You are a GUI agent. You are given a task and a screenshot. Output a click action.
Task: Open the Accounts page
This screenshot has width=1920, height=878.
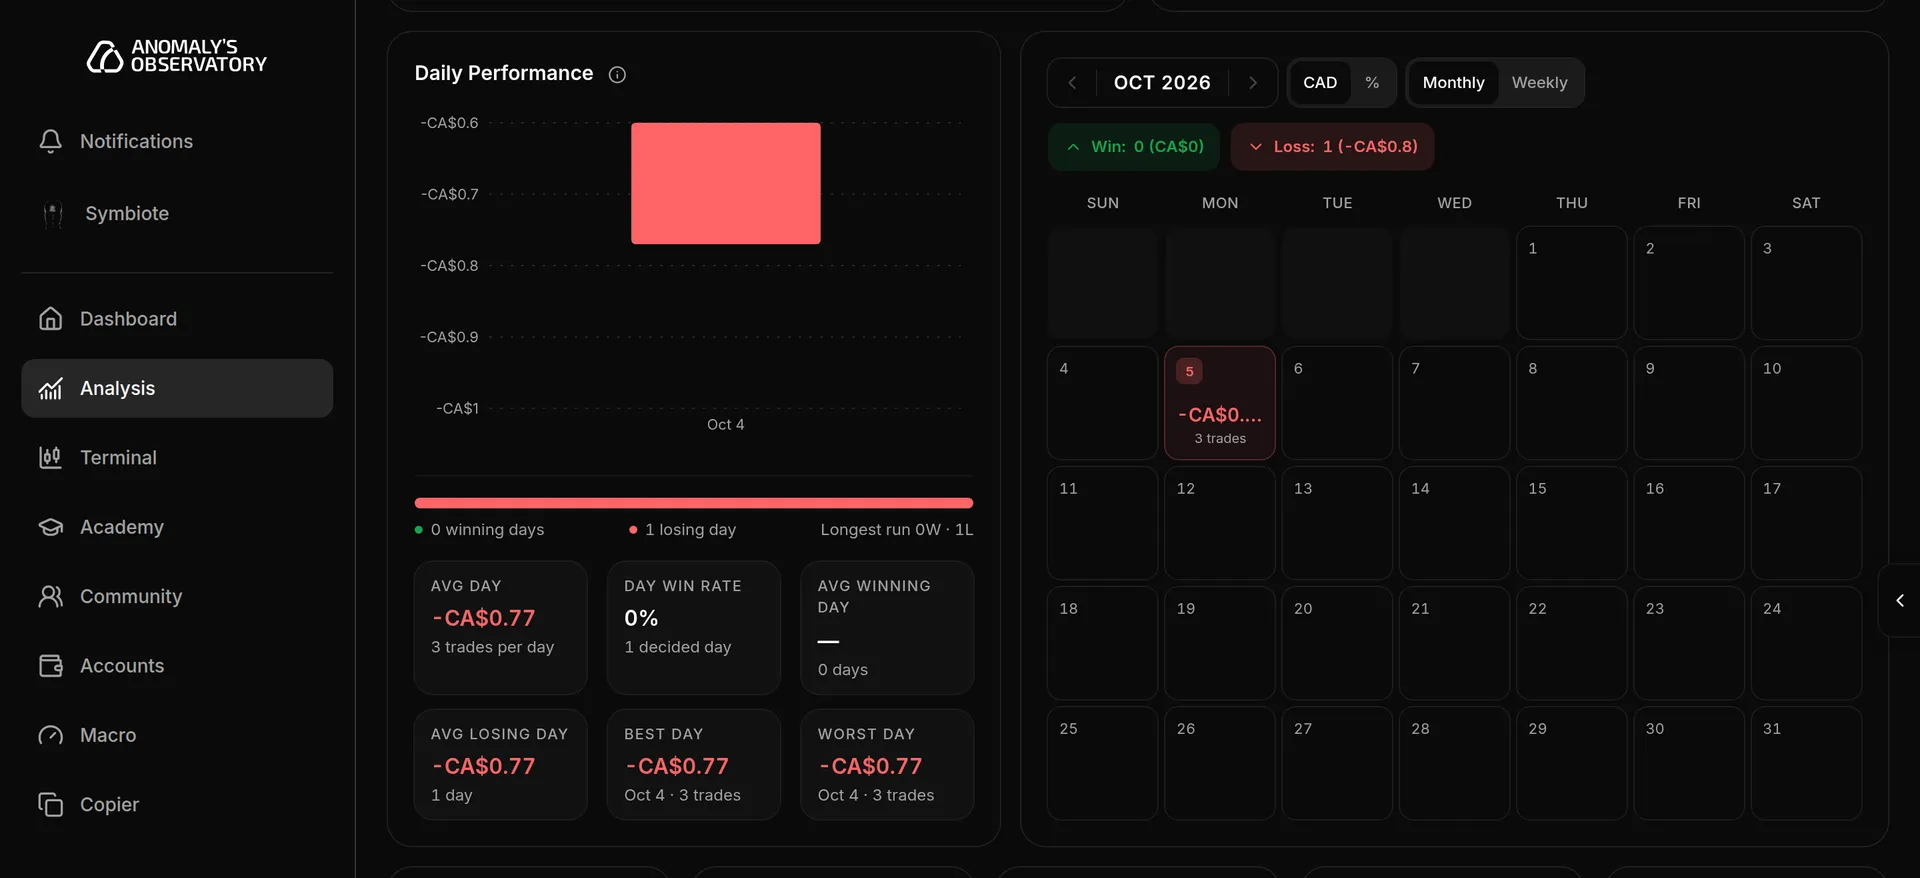[177, 666]
